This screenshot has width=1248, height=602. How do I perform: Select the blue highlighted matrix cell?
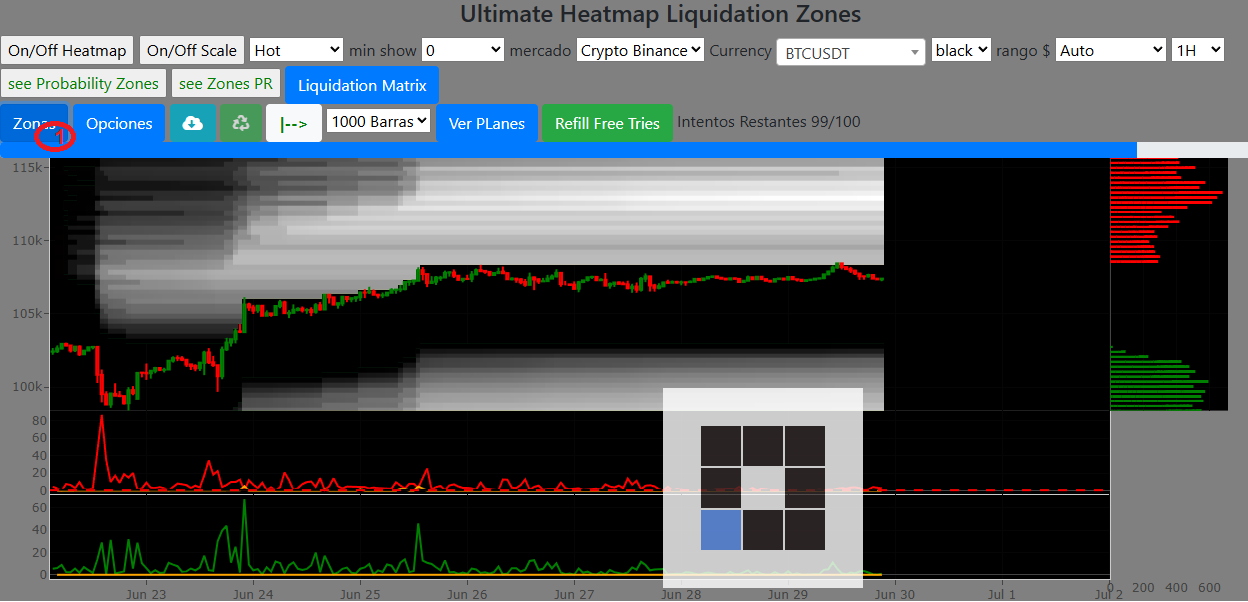(721, 530)
